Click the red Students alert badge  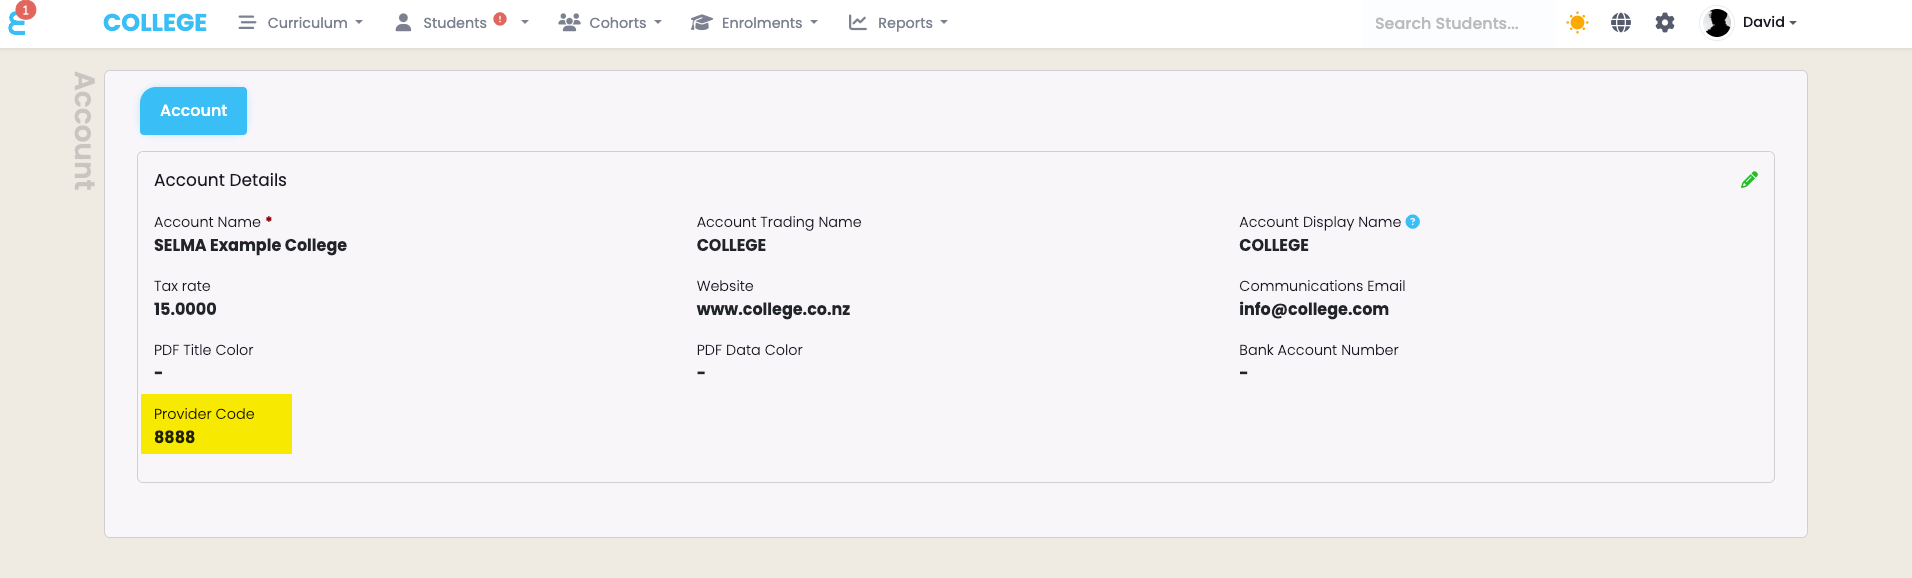click(500, 19)
